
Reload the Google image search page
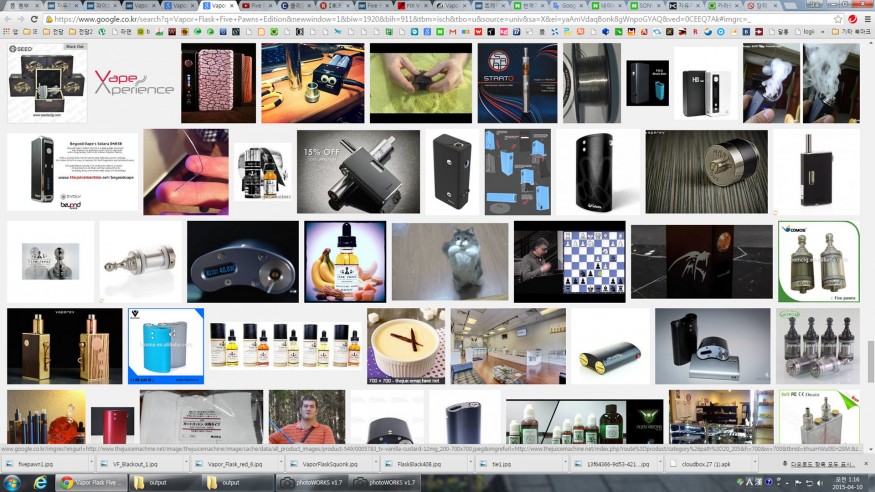(35, 19)
